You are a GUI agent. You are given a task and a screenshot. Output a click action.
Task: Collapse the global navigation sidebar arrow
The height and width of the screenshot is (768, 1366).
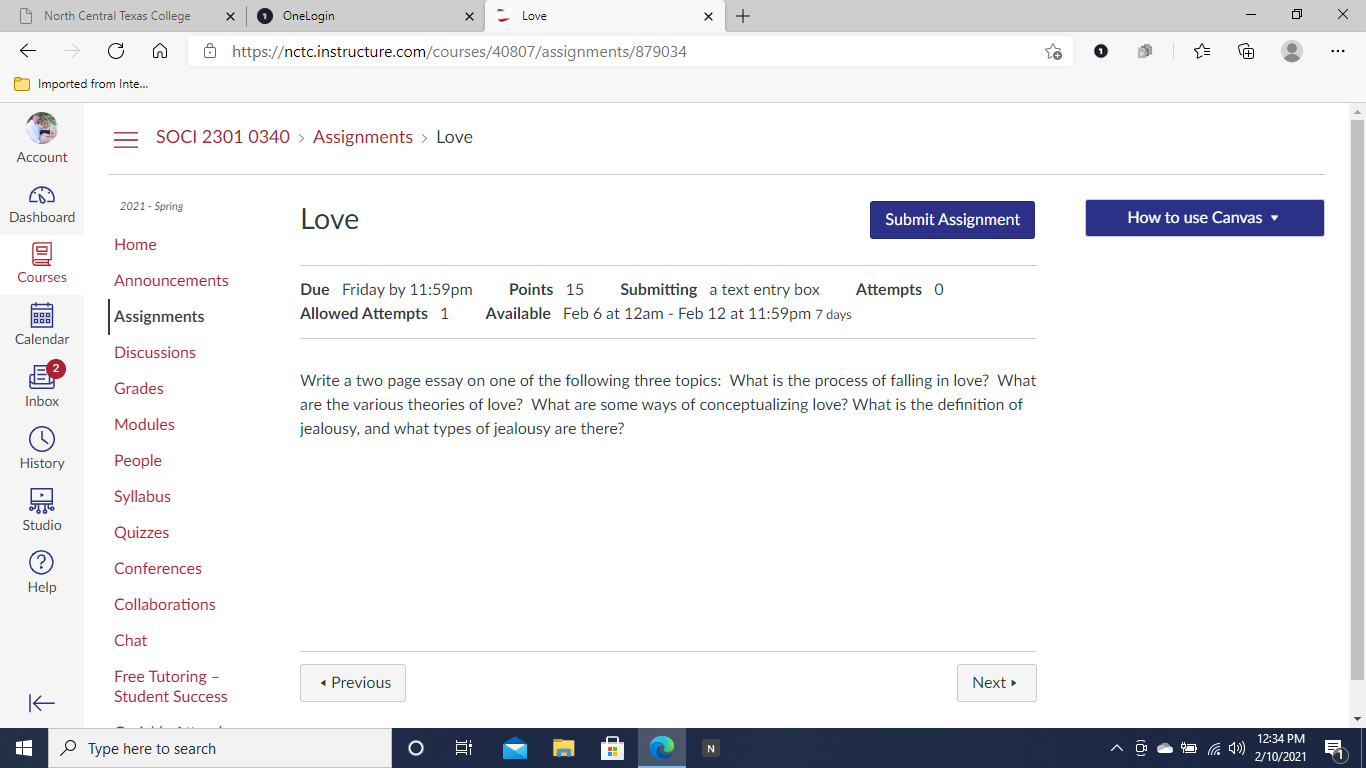42,703
